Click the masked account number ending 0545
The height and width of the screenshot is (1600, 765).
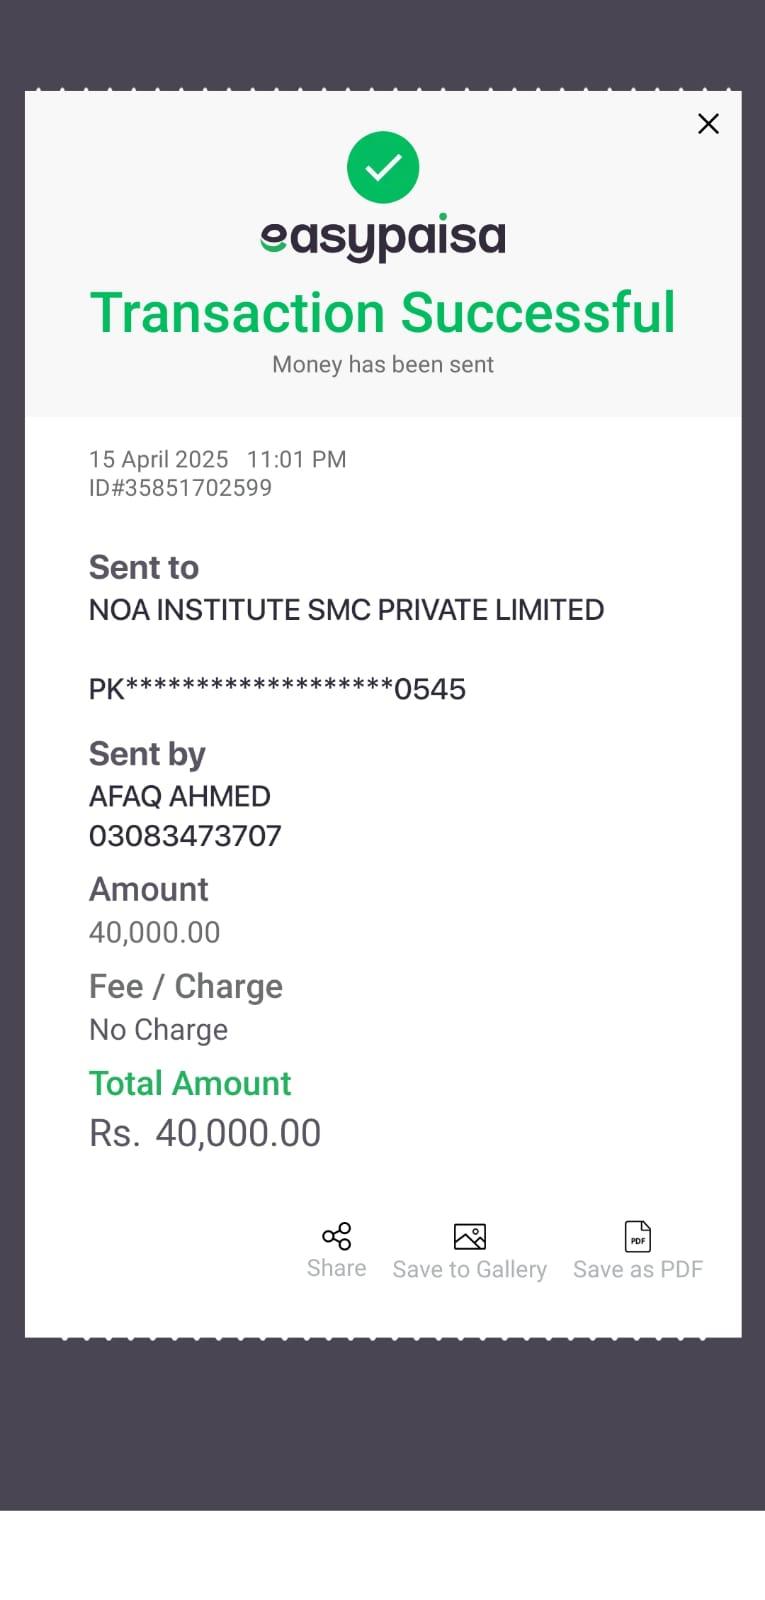(277, 689)
